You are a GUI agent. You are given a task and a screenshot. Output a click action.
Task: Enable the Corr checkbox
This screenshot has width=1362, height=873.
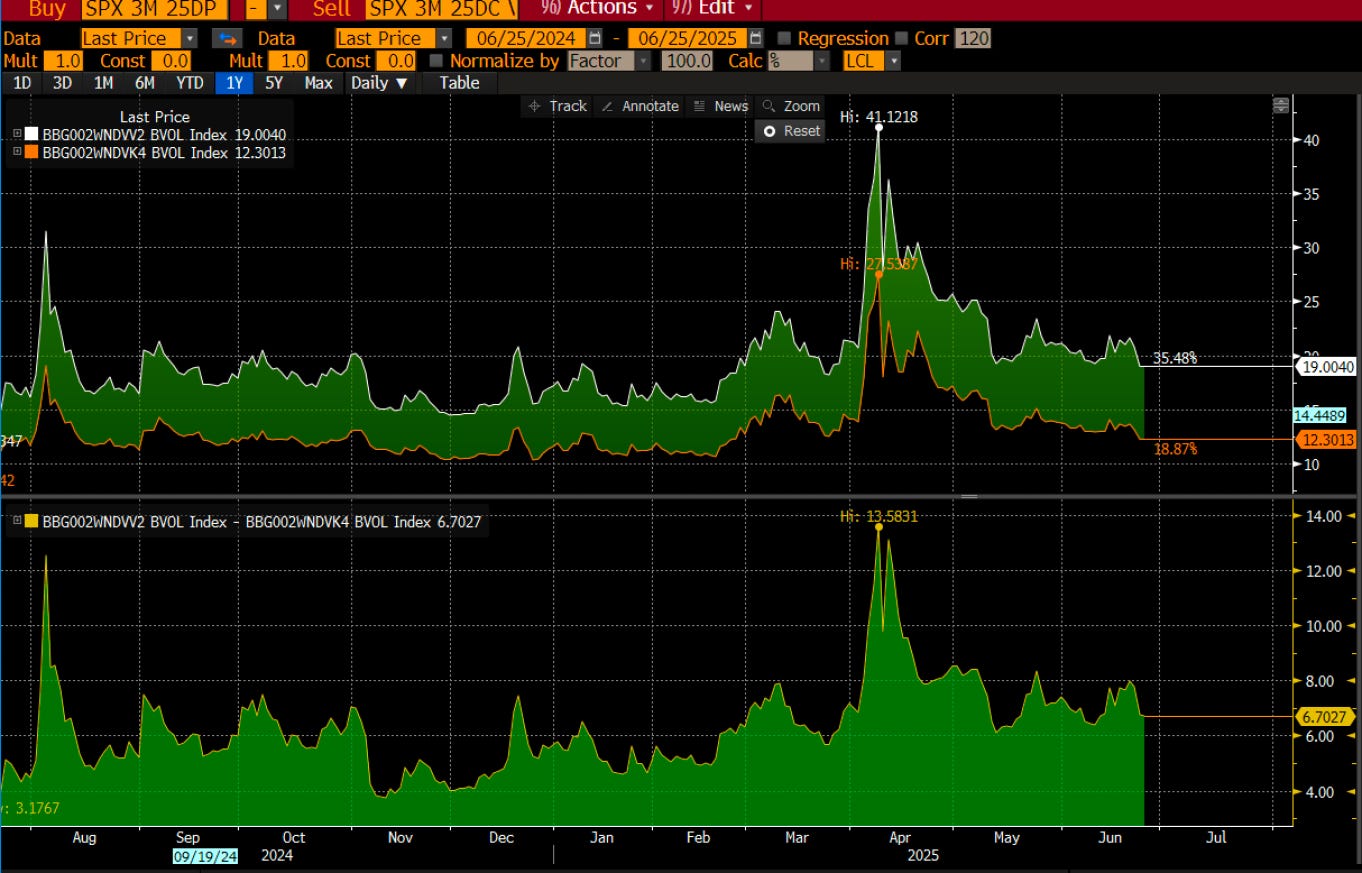pyautogui.click(x=903, y=39)
